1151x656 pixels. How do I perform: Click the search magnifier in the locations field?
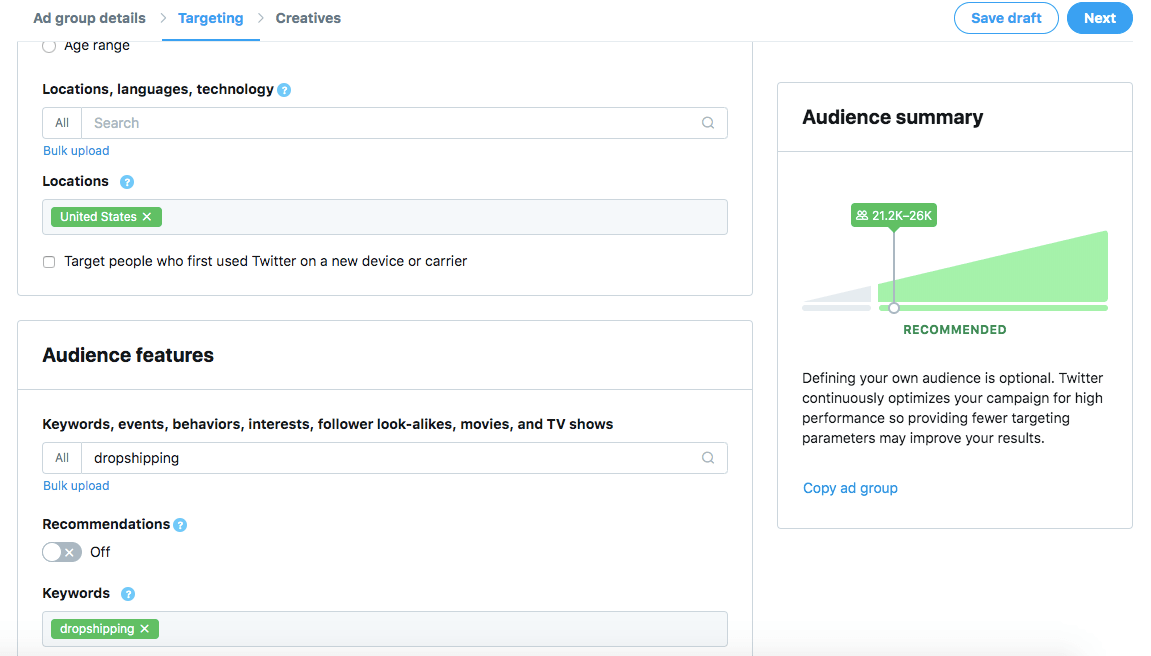click(708, 122)
